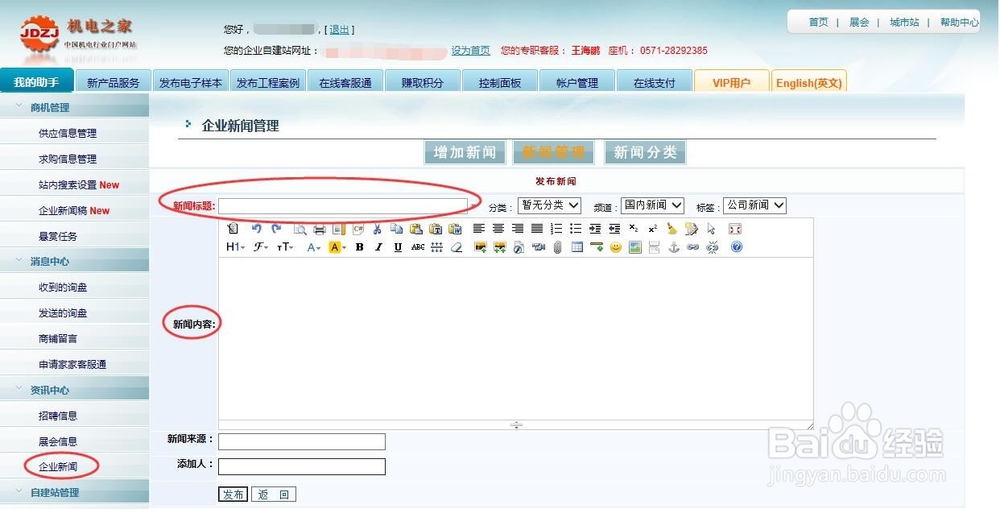Align text right in the editor
The height and width of the screenshot is (509, 1000).
click(x=517, y=228)
